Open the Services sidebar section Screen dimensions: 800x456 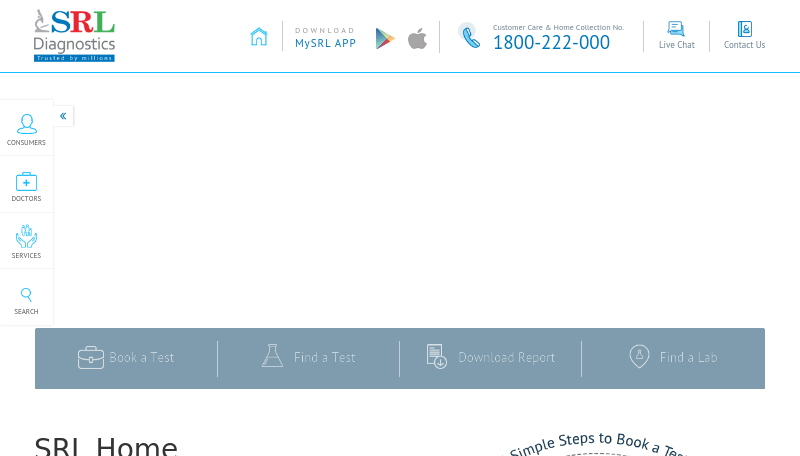[x=26, y=241]
